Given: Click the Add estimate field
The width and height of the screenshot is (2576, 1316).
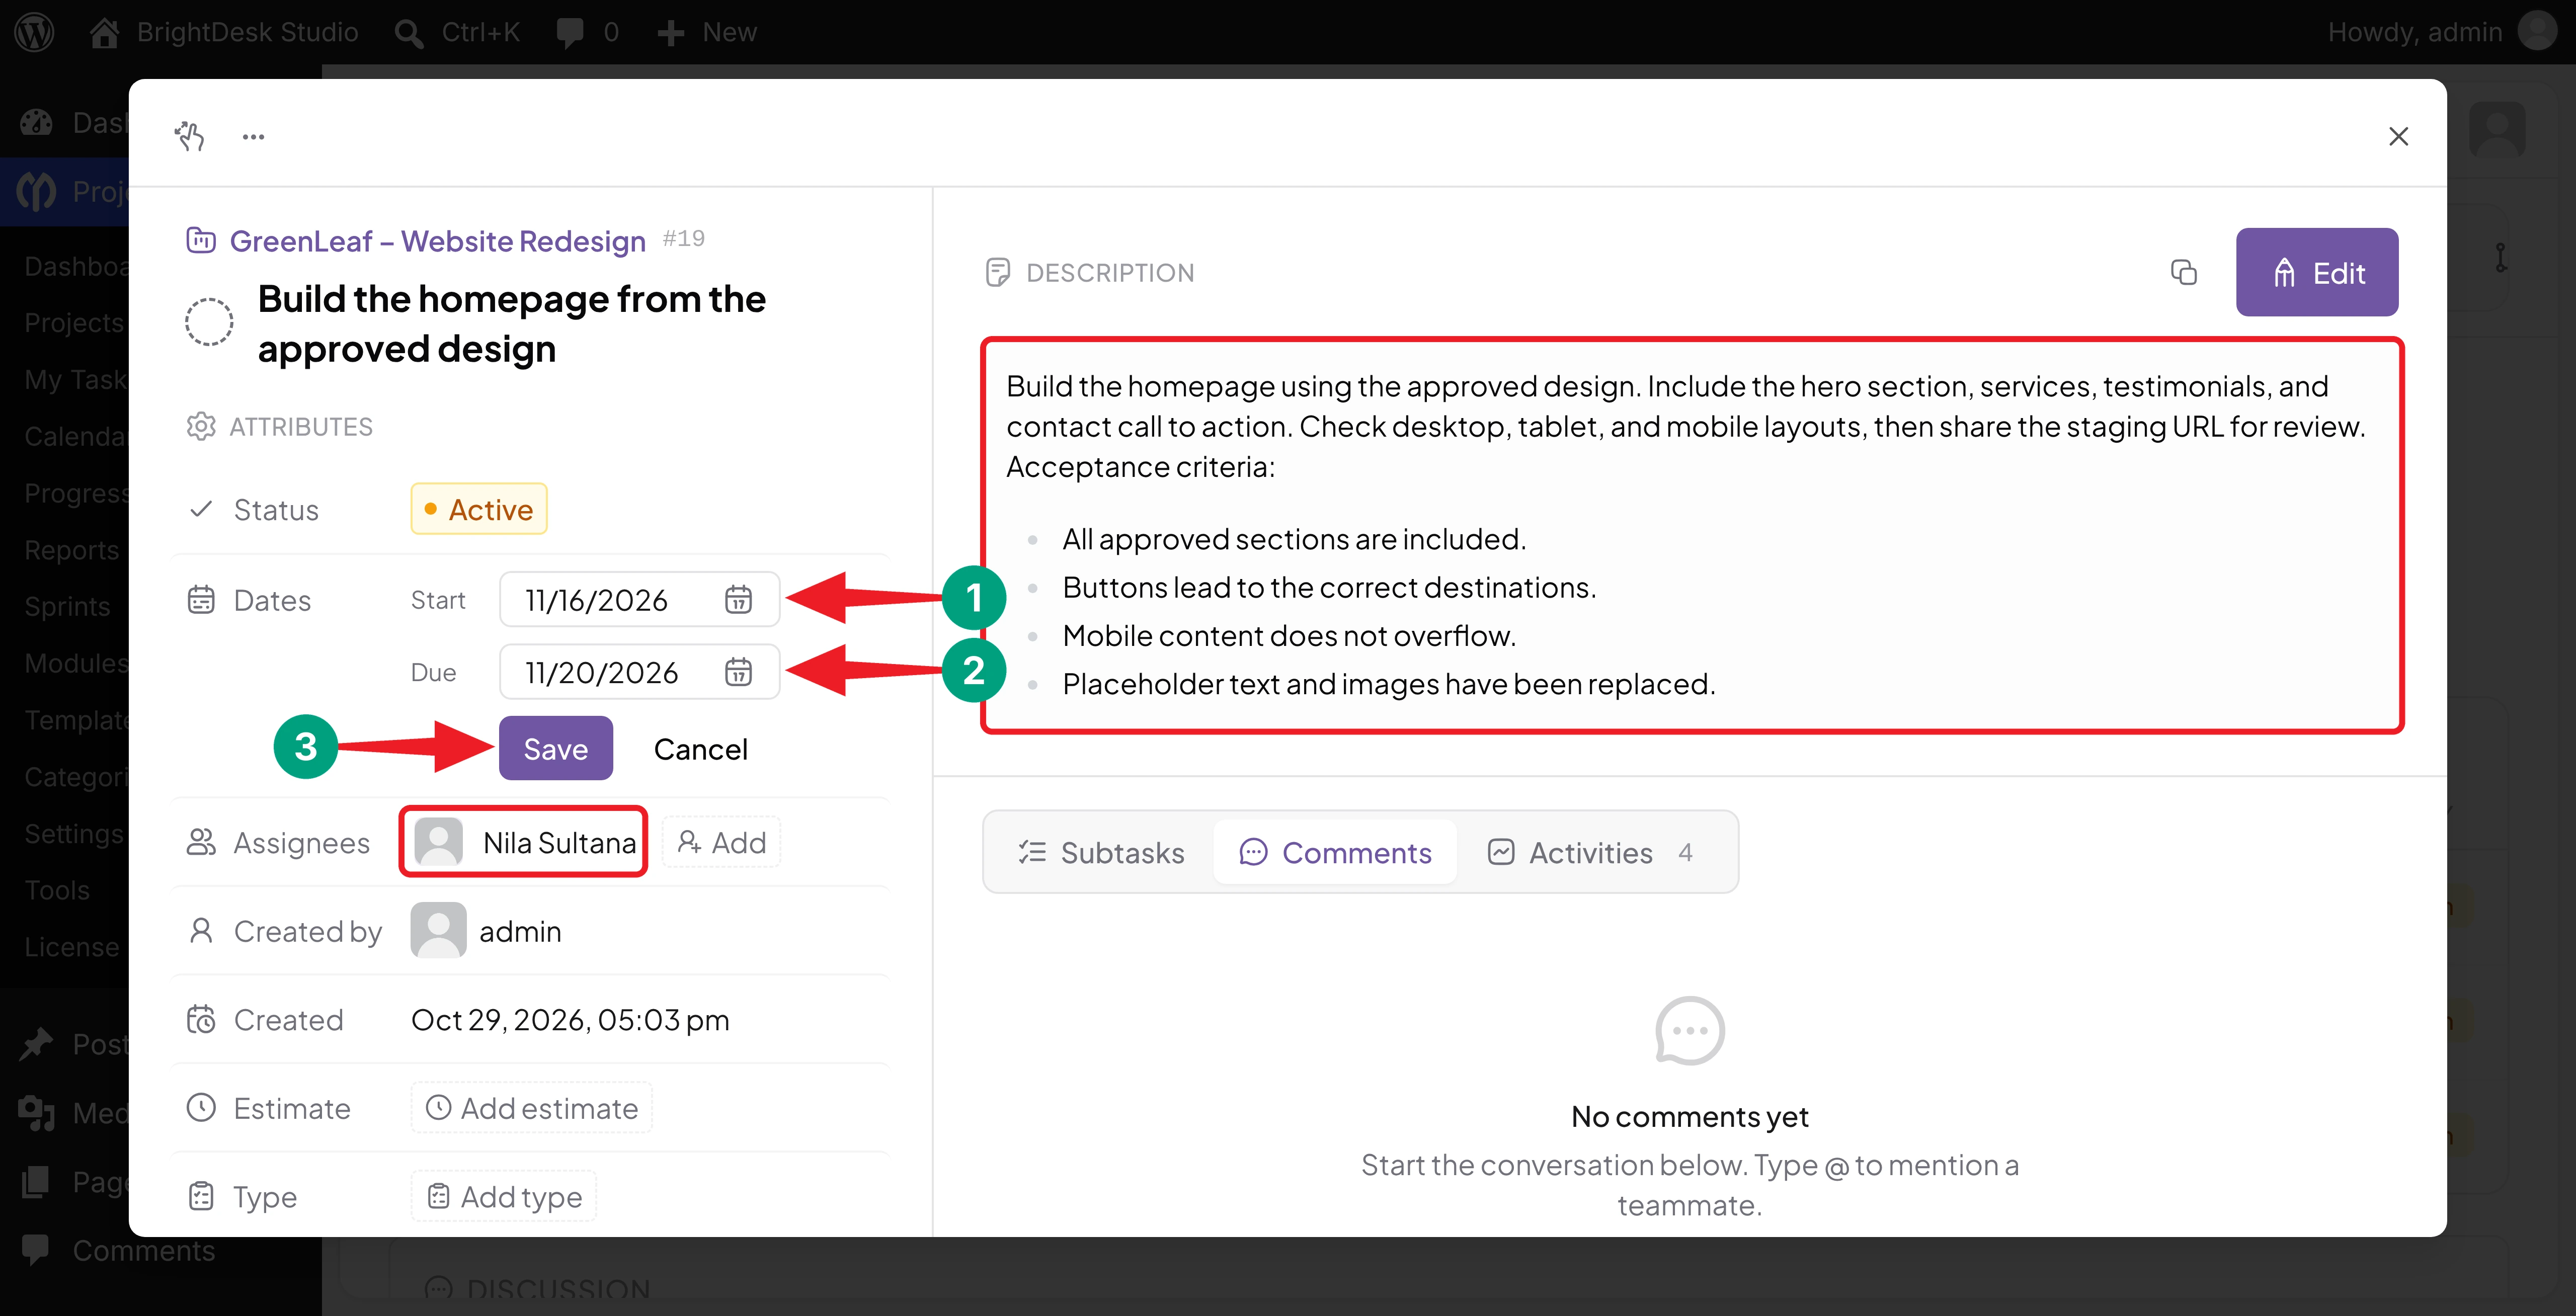Looking at the screenshot, I should point(531,1108).
